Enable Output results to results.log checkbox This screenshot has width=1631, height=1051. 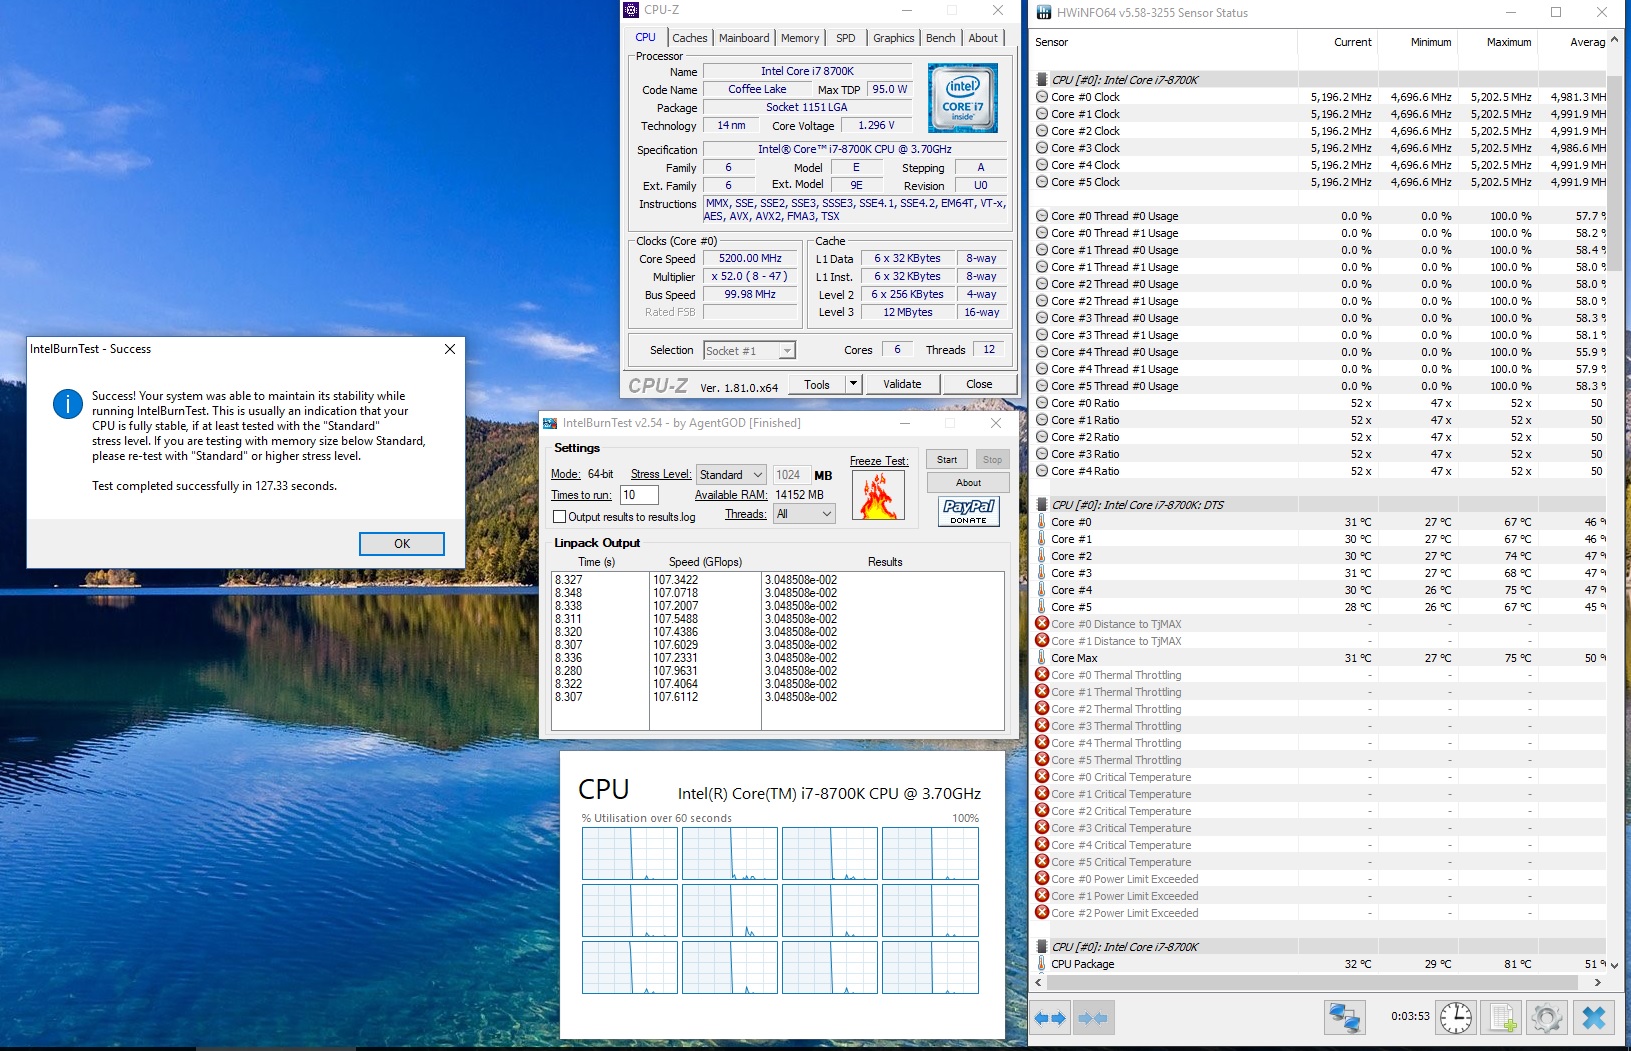tap(560, 517)
